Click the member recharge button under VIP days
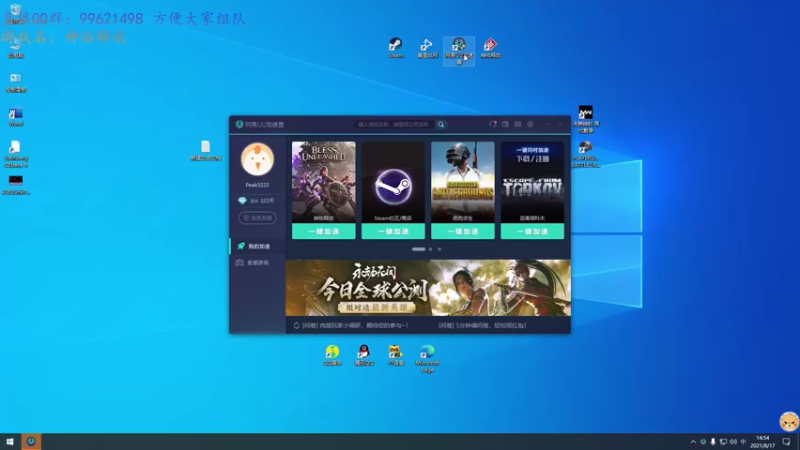The width and height of the screenshot is (800, 450). click(257, 218)
